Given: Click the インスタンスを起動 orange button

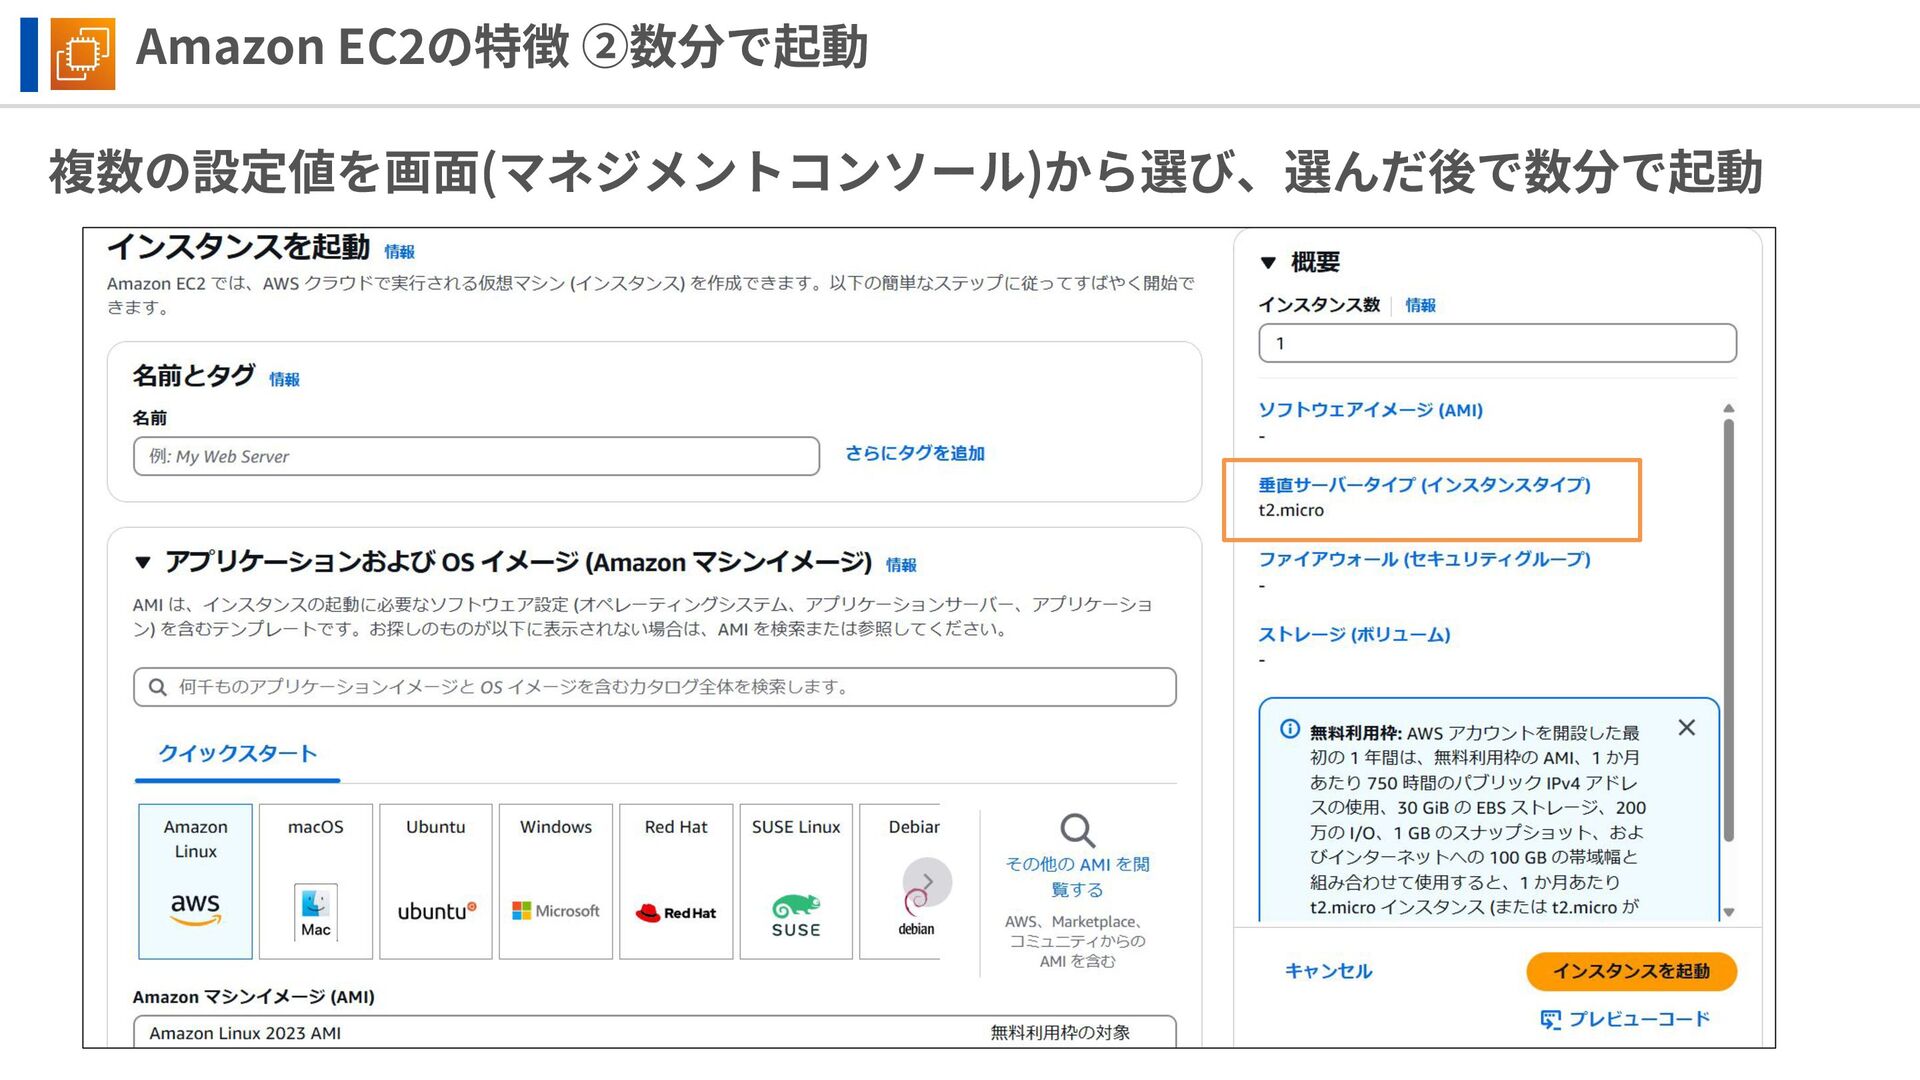Looking at the screenshot, I should pyautogui.click(x=1631, y=971).
